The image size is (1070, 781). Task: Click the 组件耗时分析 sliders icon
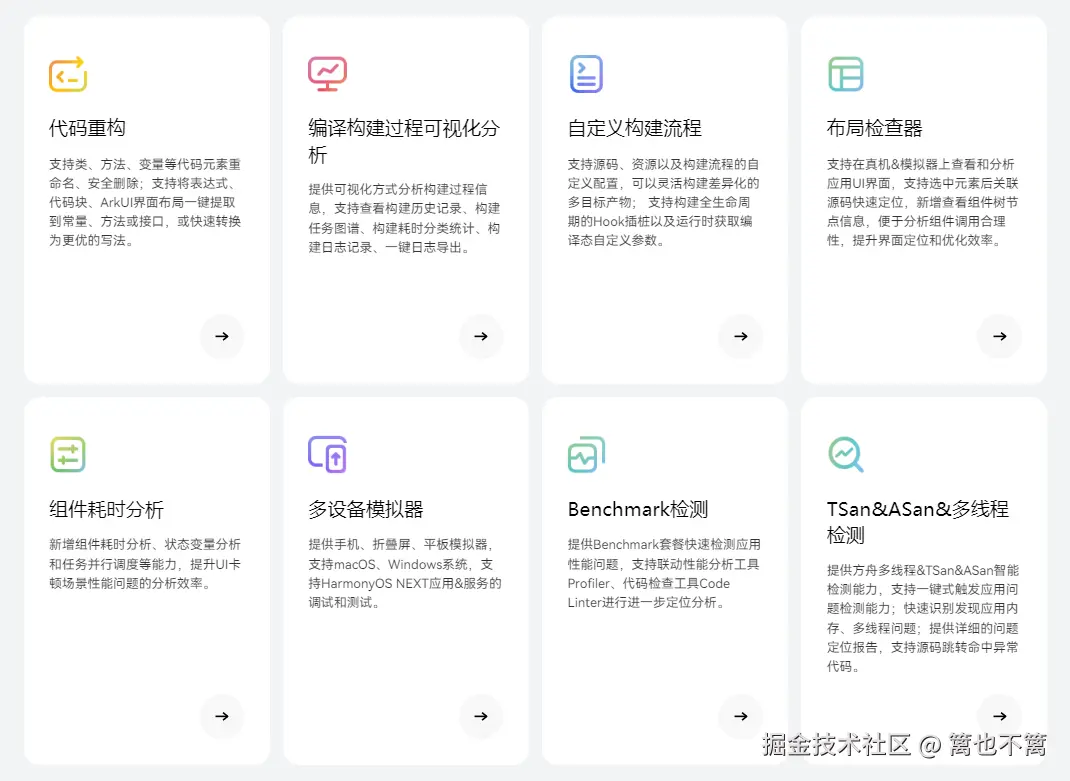coord(68,455)
